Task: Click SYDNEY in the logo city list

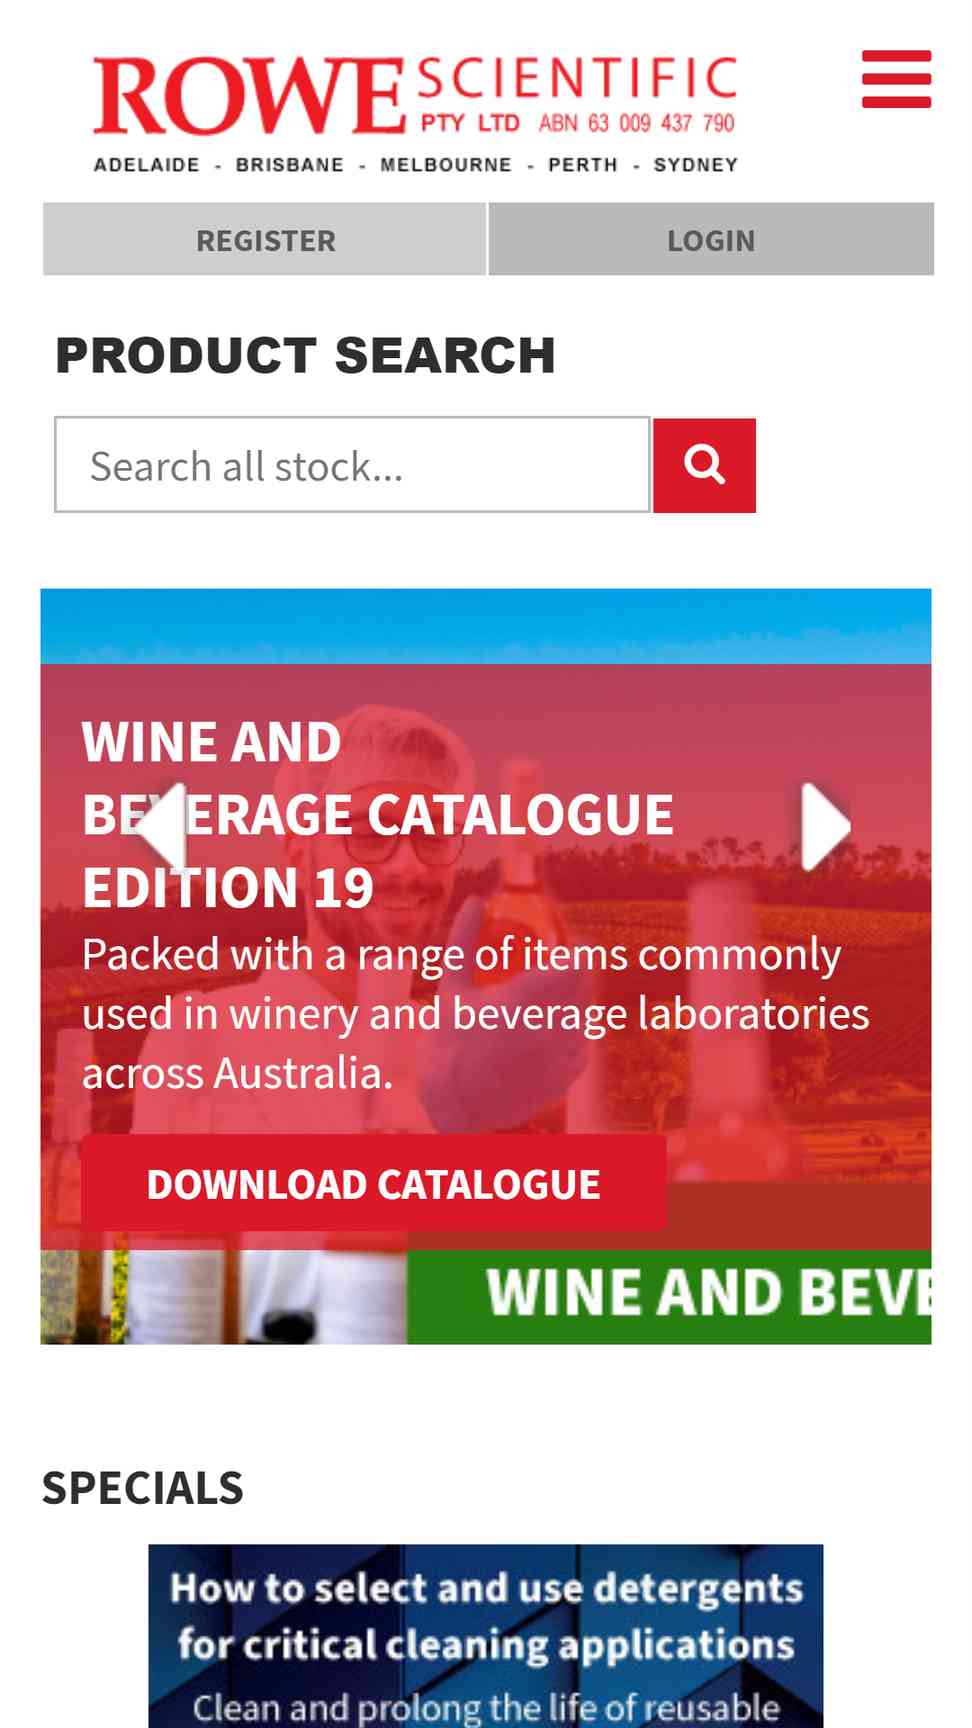Action: [696, 165]
